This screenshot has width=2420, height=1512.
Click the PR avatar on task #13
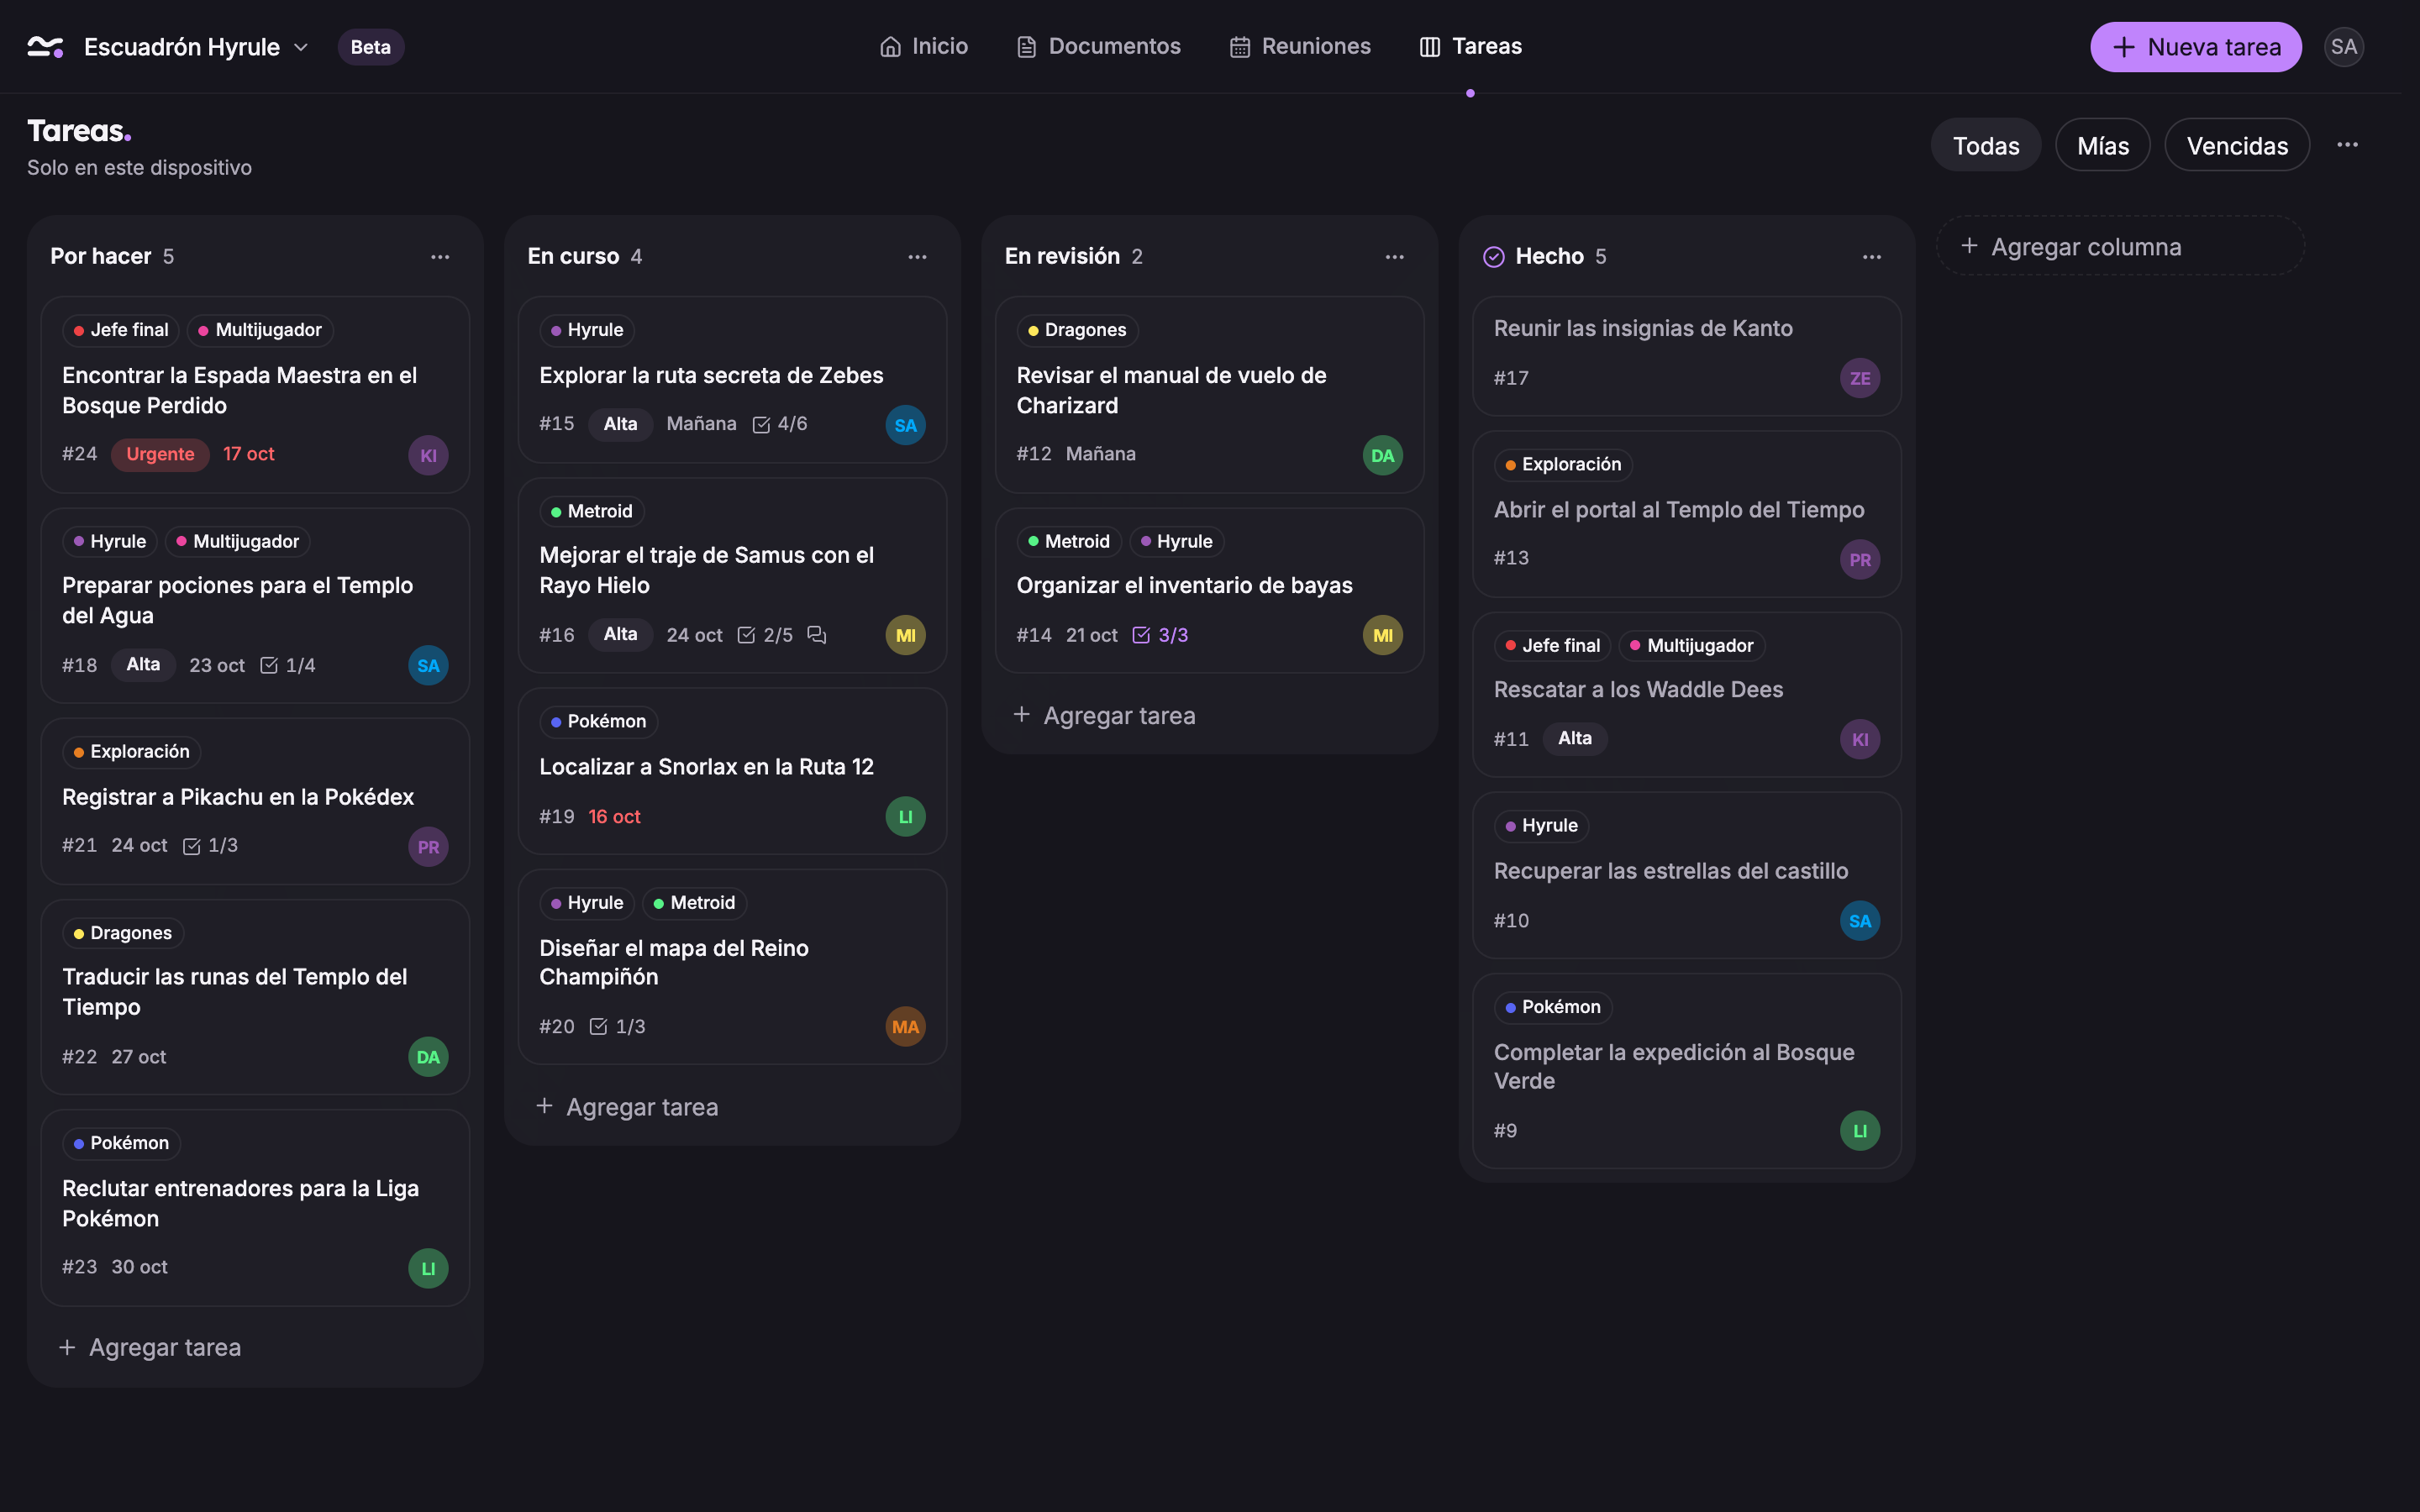click(x=1859, y=559)
